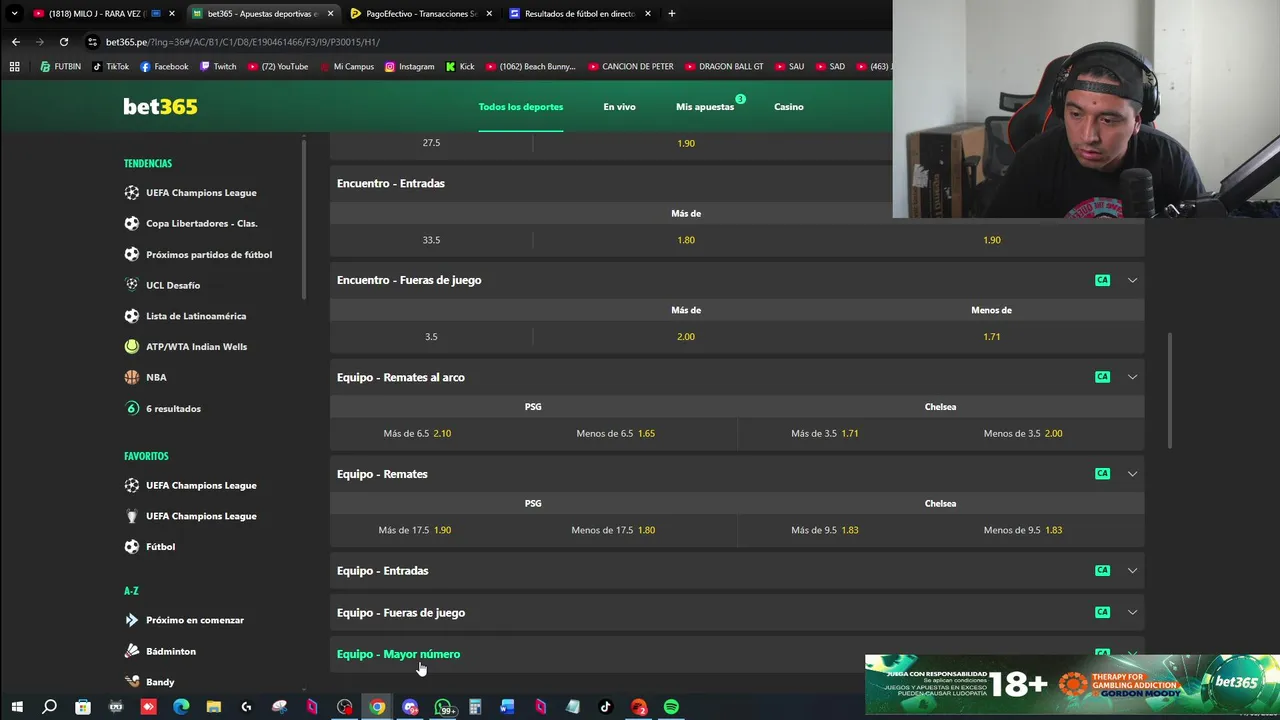The width and height of the screenshot is (1280, 720).
Task: Open WhatsApp from the taskbar
Action: pos(443,707)
